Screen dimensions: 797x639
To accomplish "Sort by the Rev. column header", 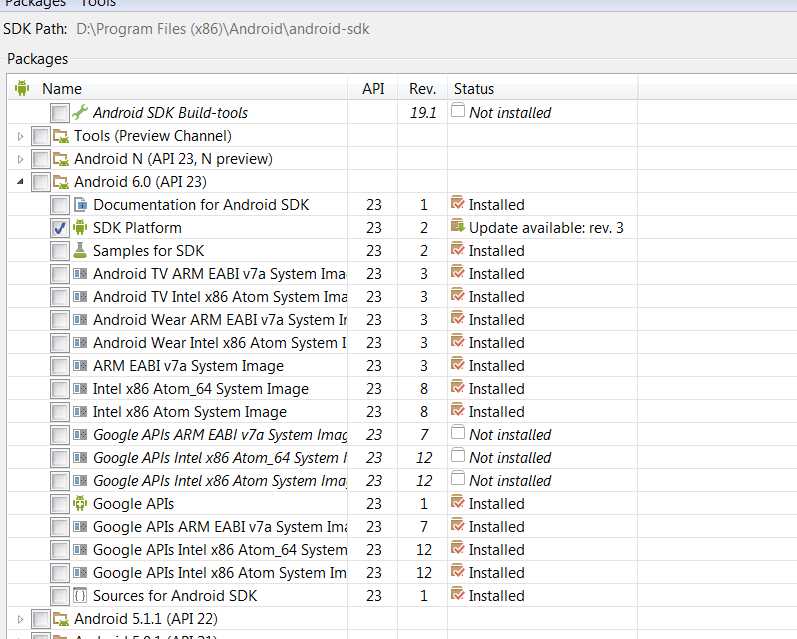I will (x=422, y=88).
